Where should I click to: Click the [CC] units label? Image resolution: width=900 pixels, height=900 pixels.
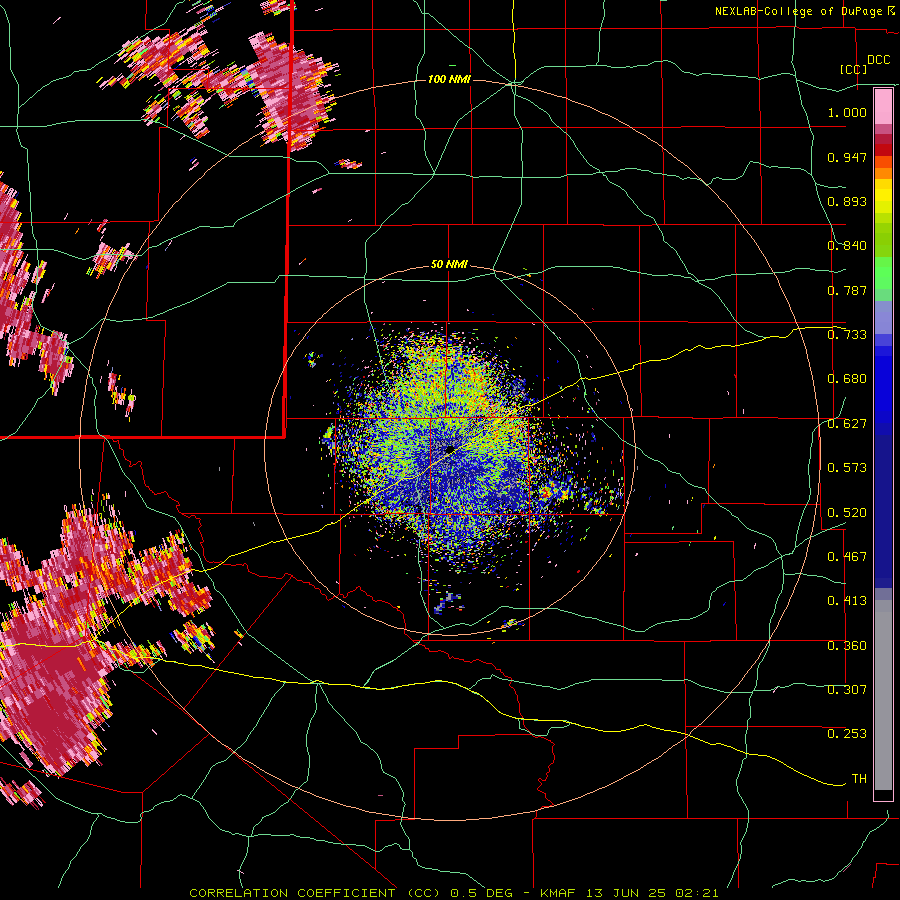tap(853, 69)
